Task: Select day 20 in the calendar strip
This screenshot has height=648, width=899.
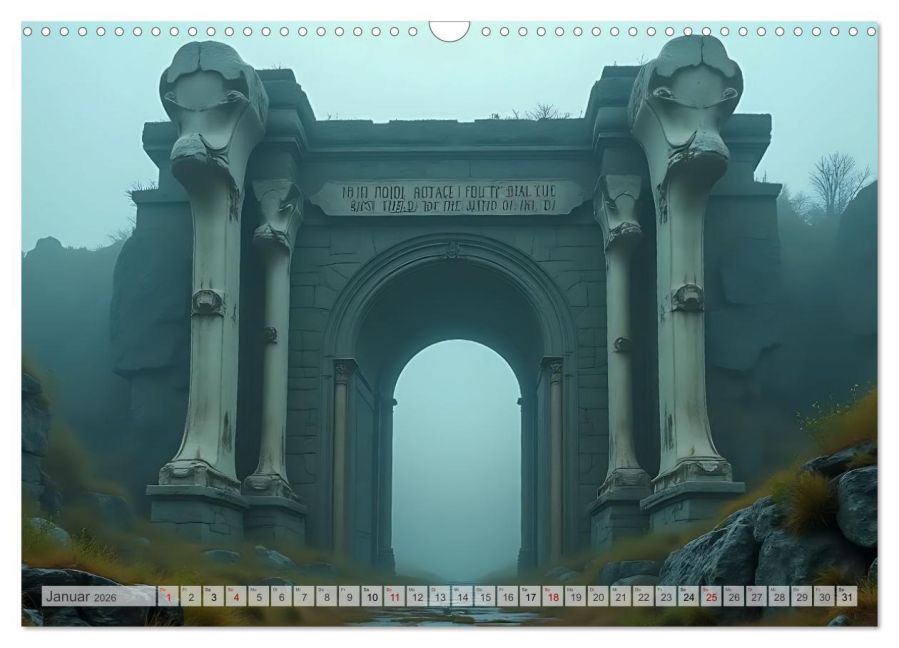Action: (599, 596)
